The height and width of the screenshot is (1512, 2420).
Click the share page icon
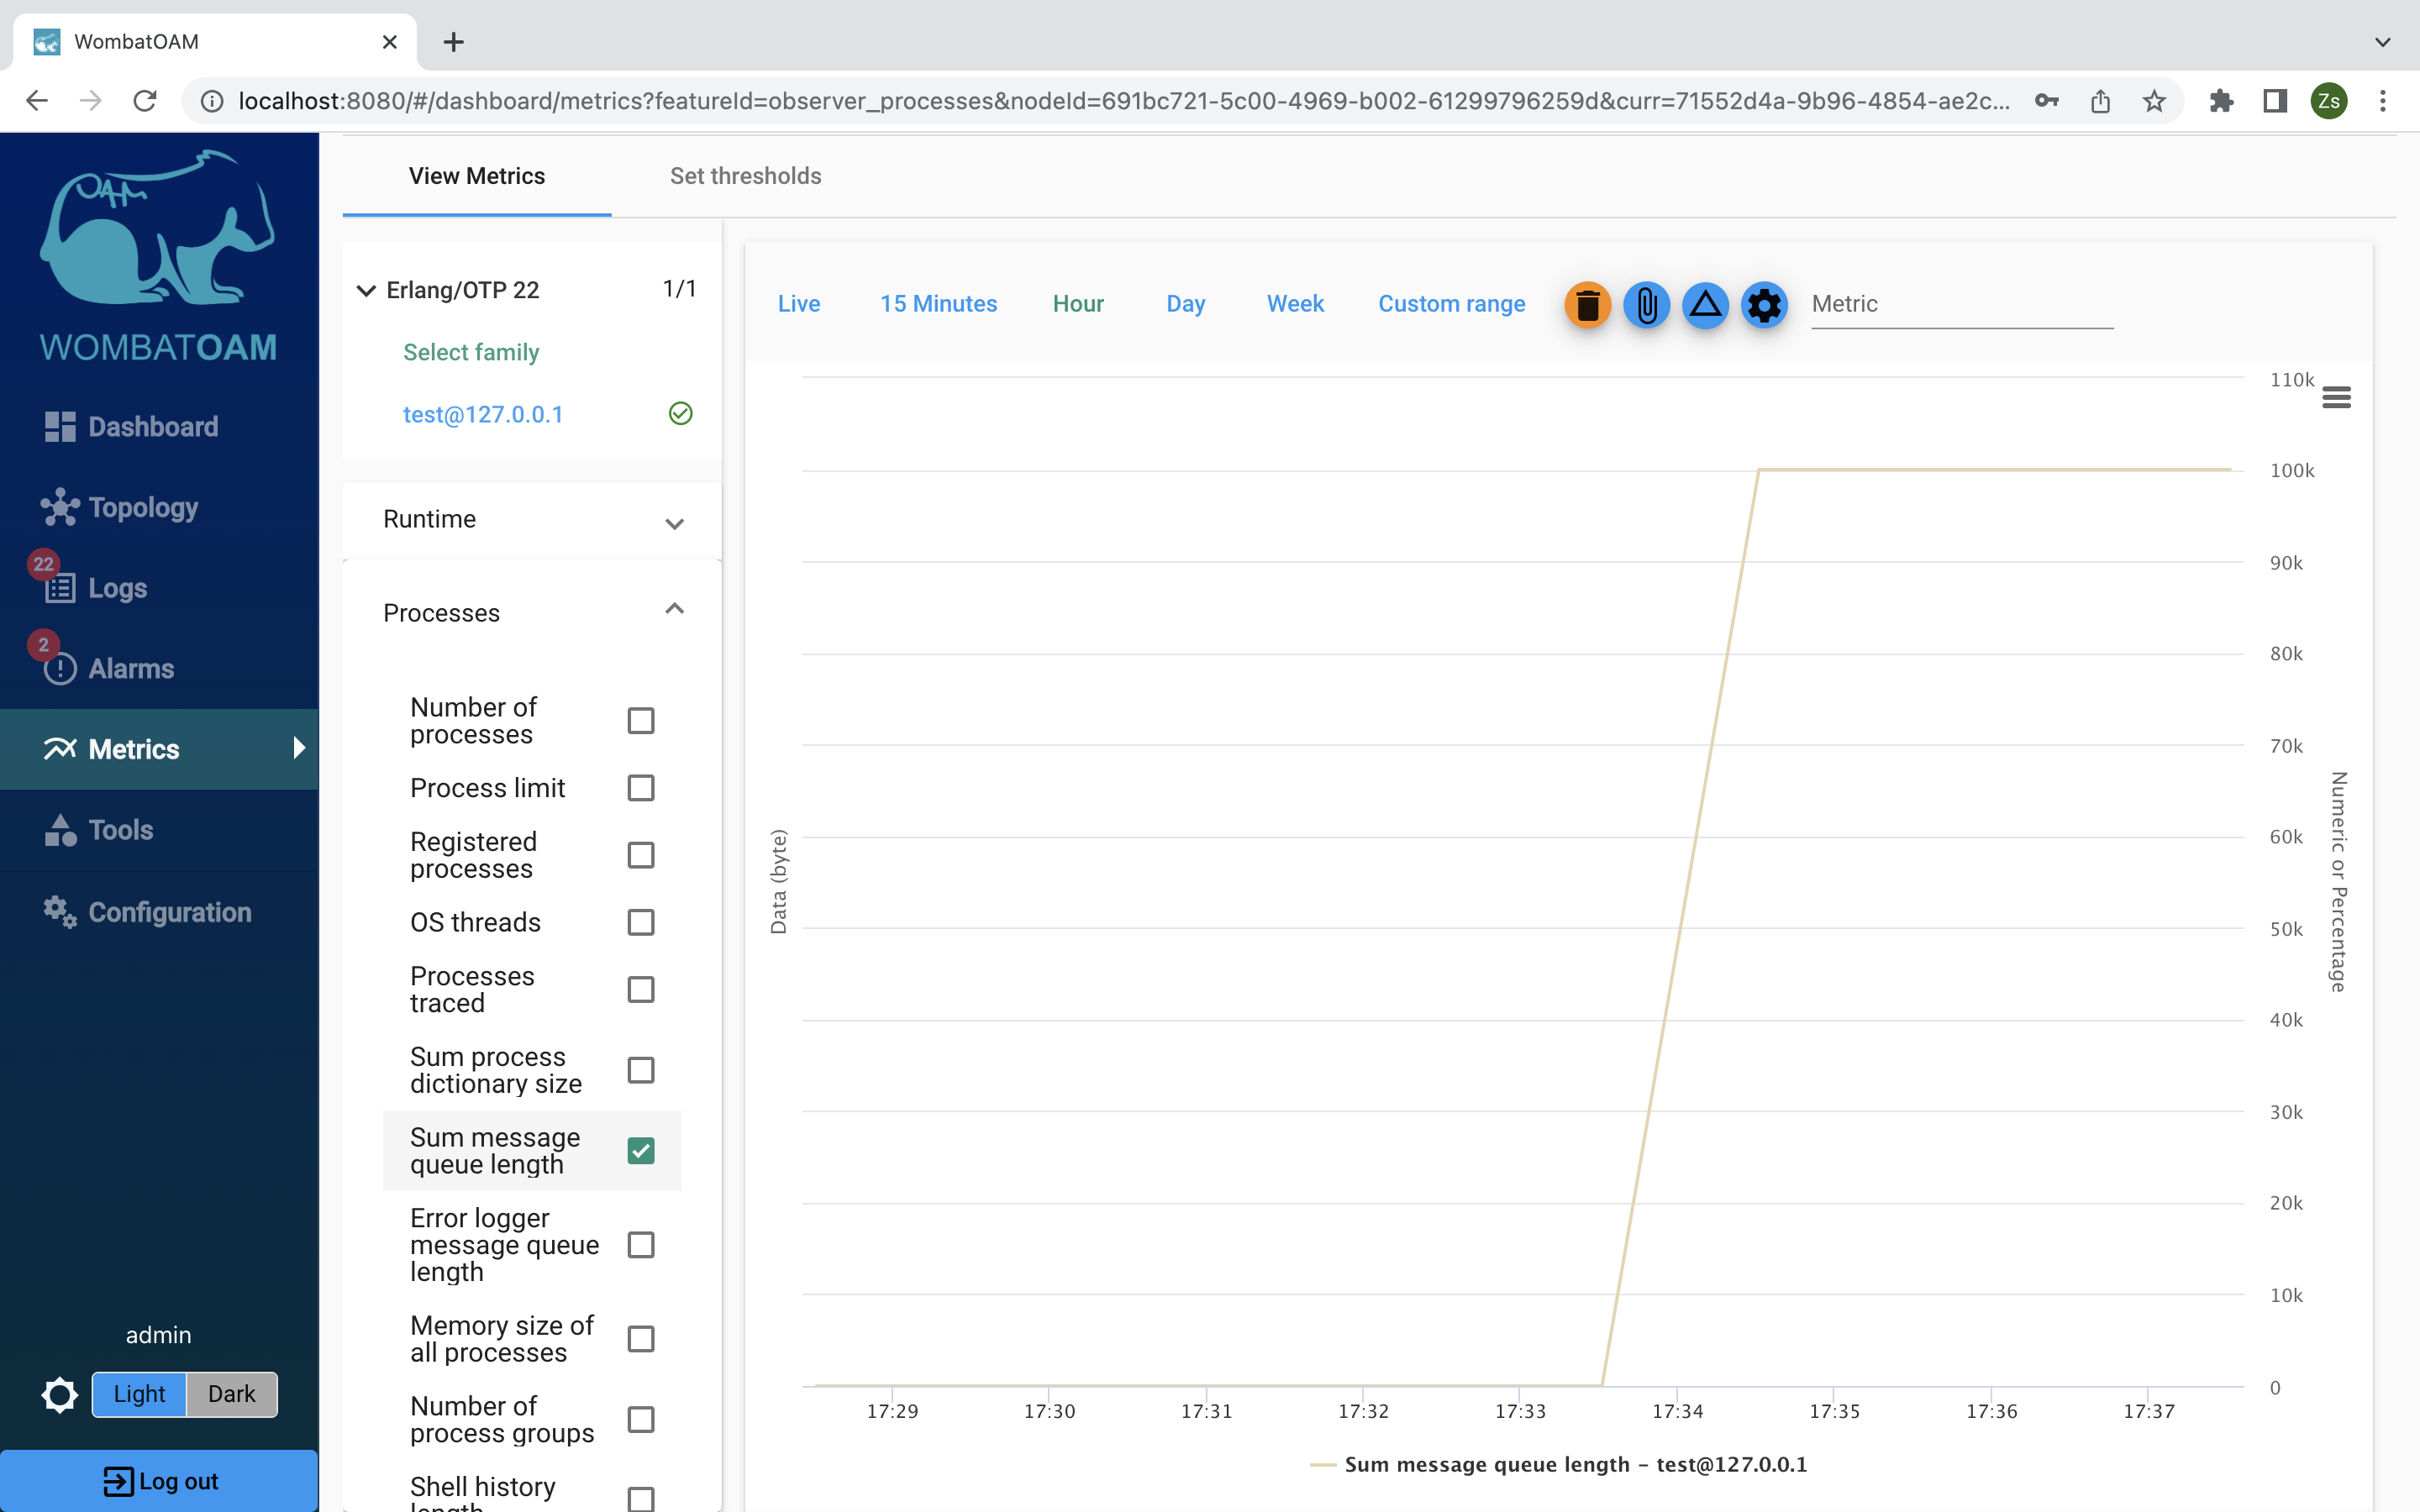[x=2100, y=101]
